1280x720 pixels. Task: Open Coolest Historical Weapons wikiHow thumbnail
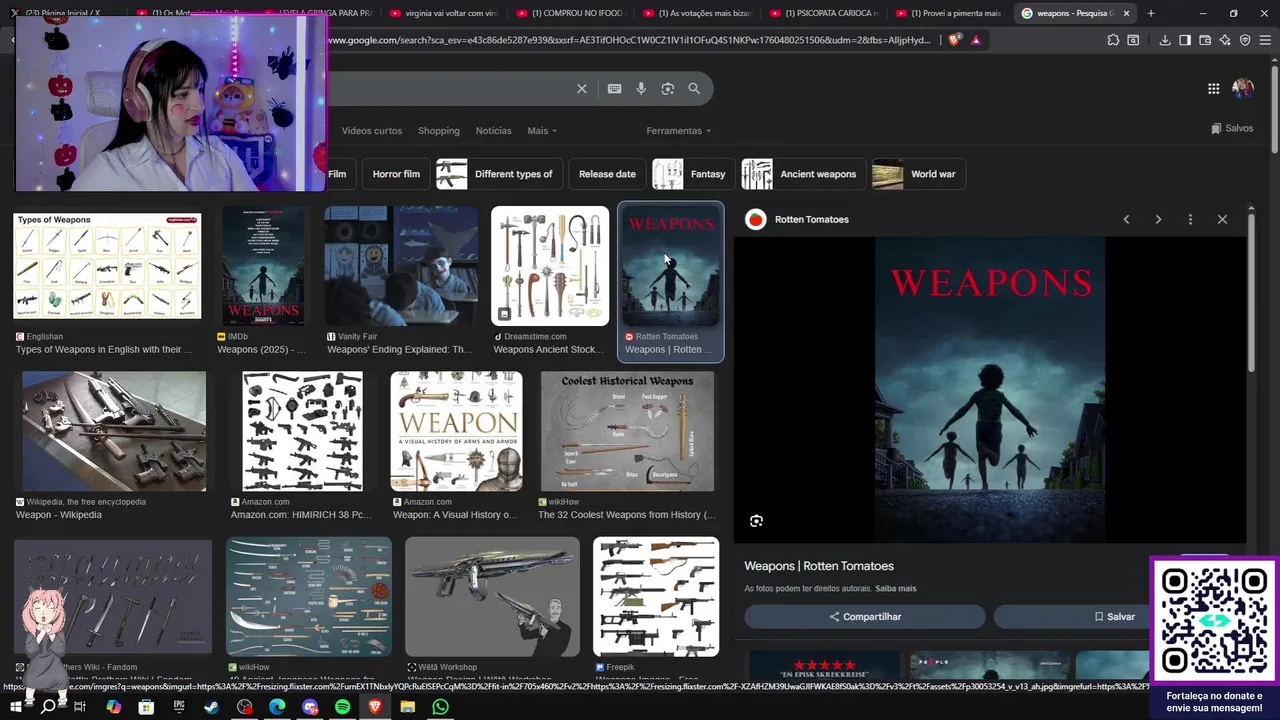point(627,431)
